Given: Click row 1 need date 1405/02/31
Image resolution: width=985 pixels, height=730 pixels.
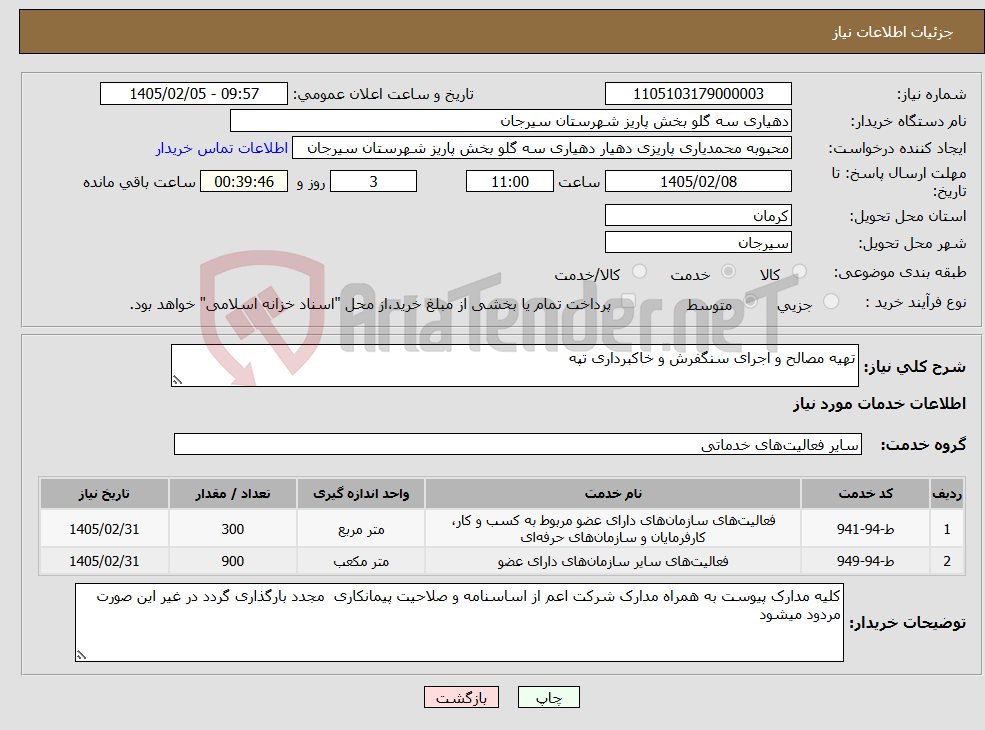Looking at the screenshot, I should tap(104, 529).
